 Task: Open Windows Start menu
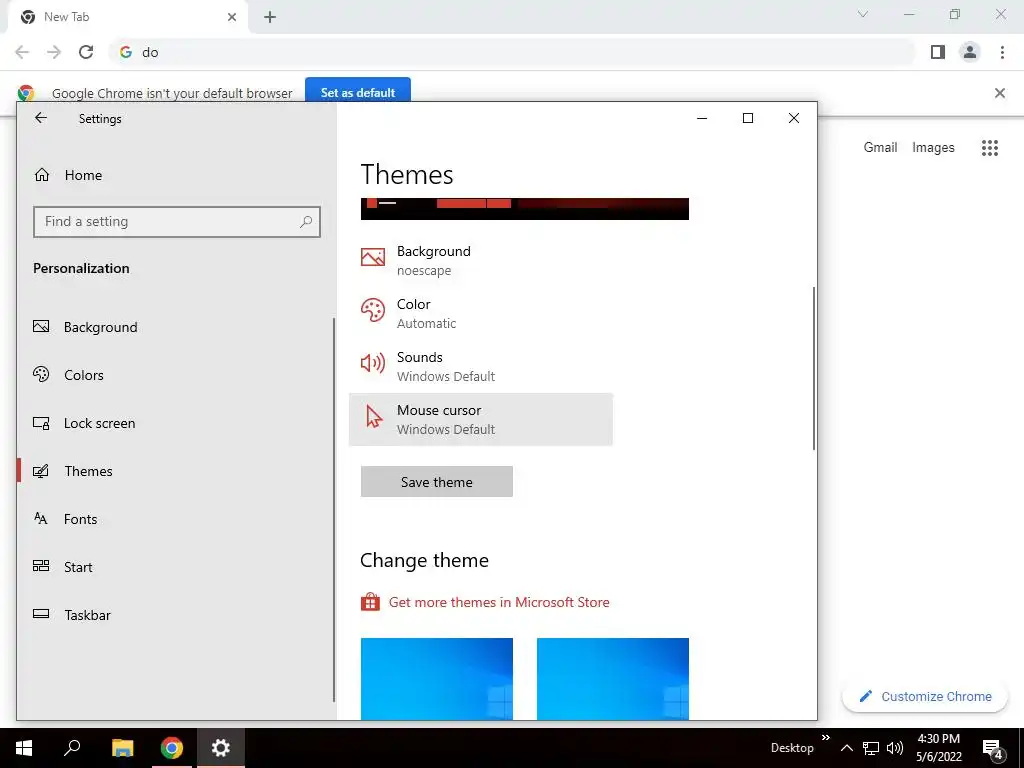(x=24, y=748)
